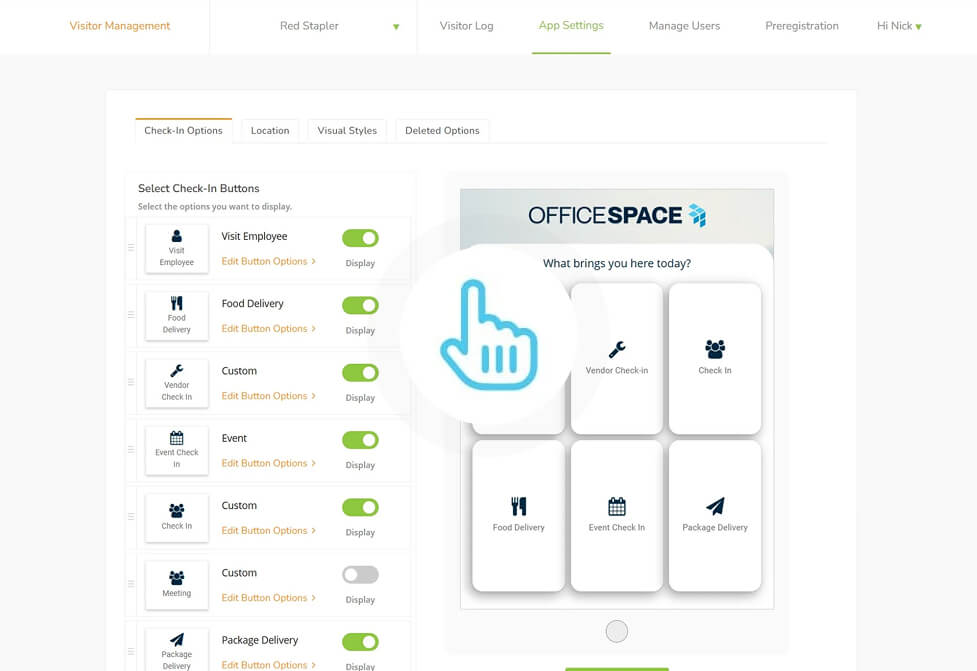Open the Visitor Log page
Image resolution: width=977 pixels, height=671 pixels.
(466, 26)
